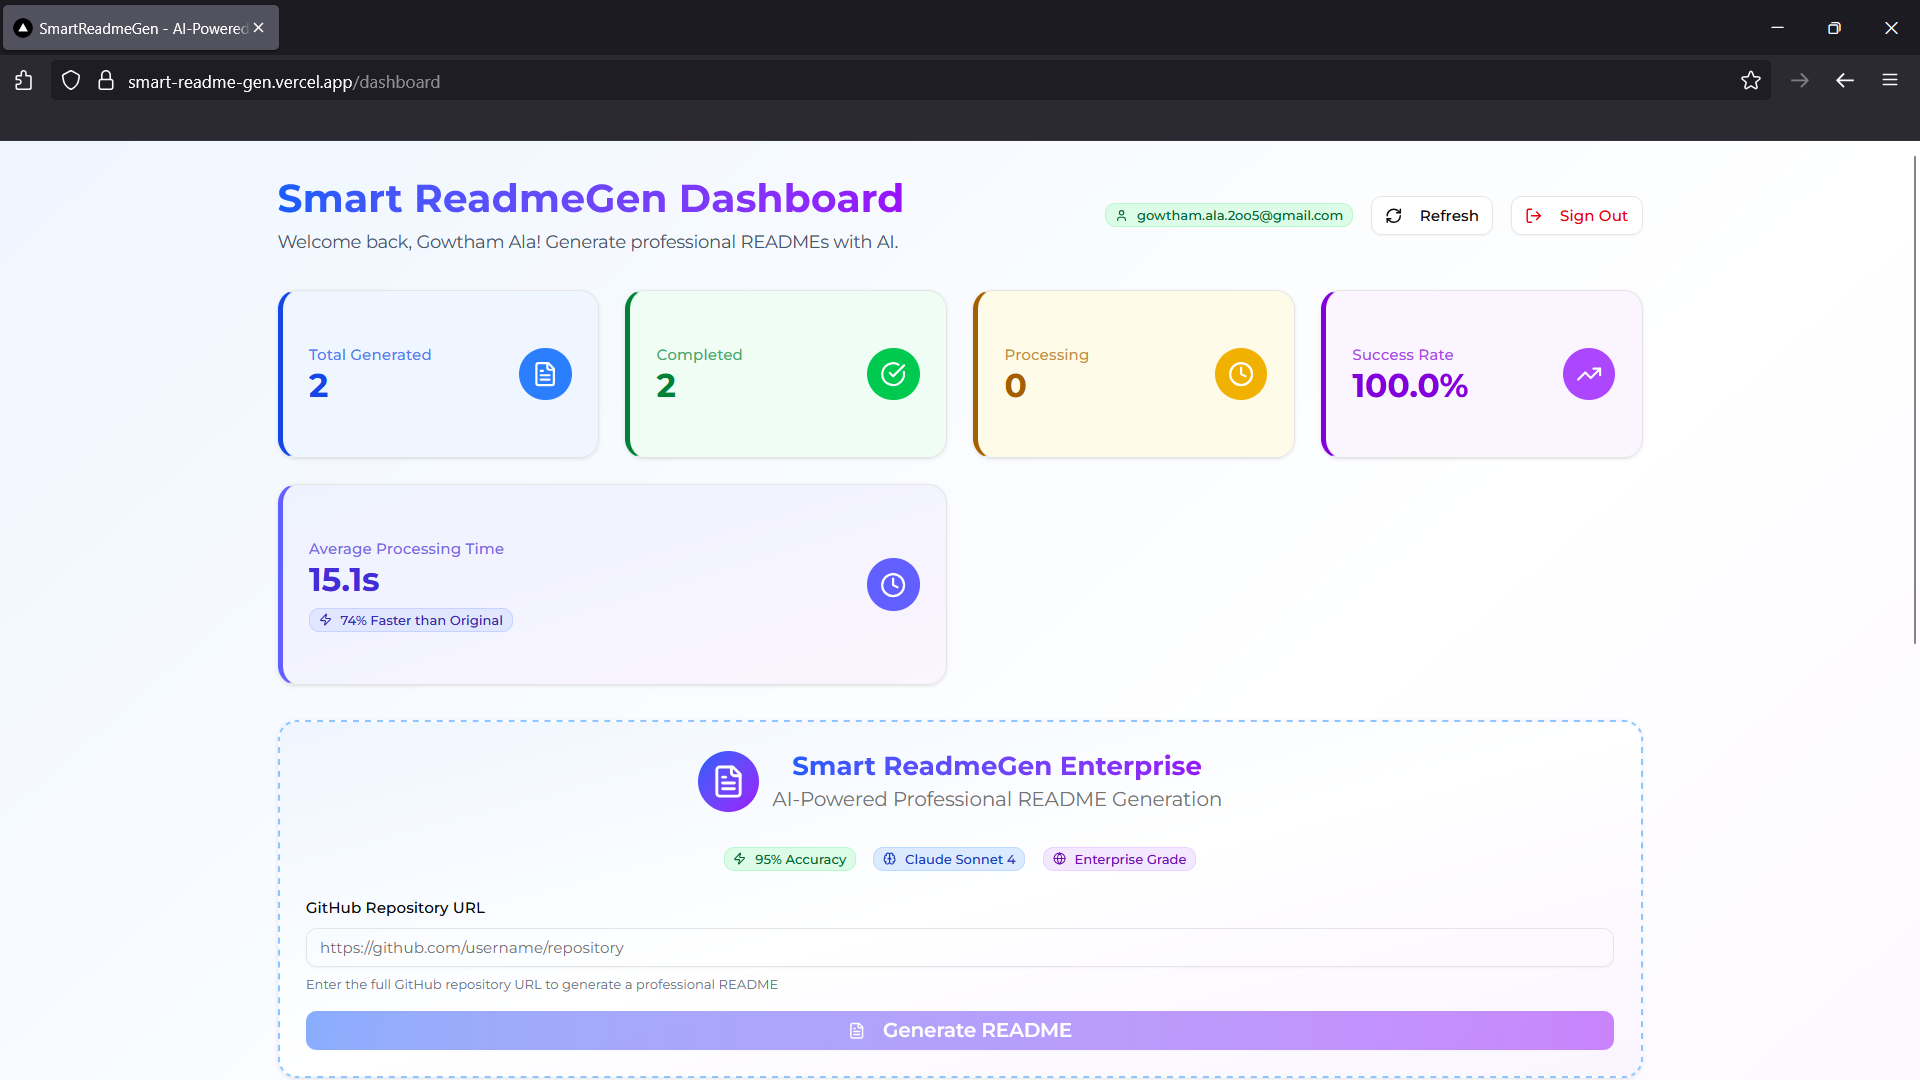Click the Sign Out button
This screenshot has height=1080, width=1920.
1576,216
